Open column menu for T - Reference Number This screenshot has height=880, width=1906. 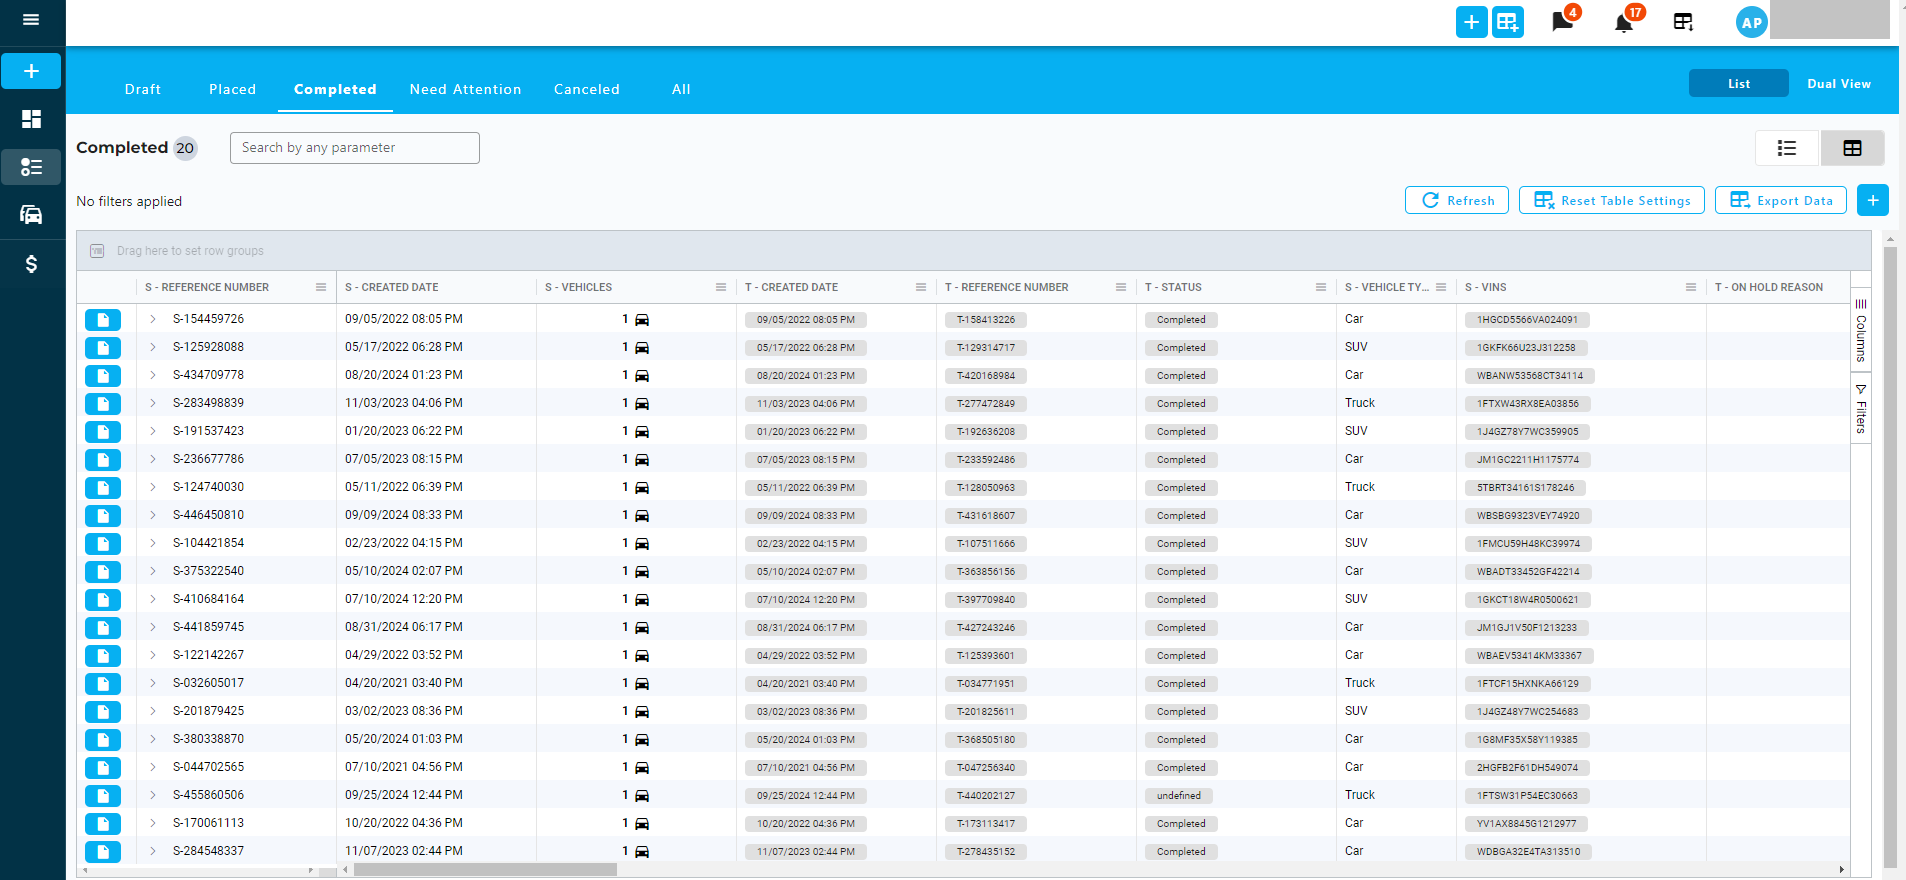[1121, 287]
